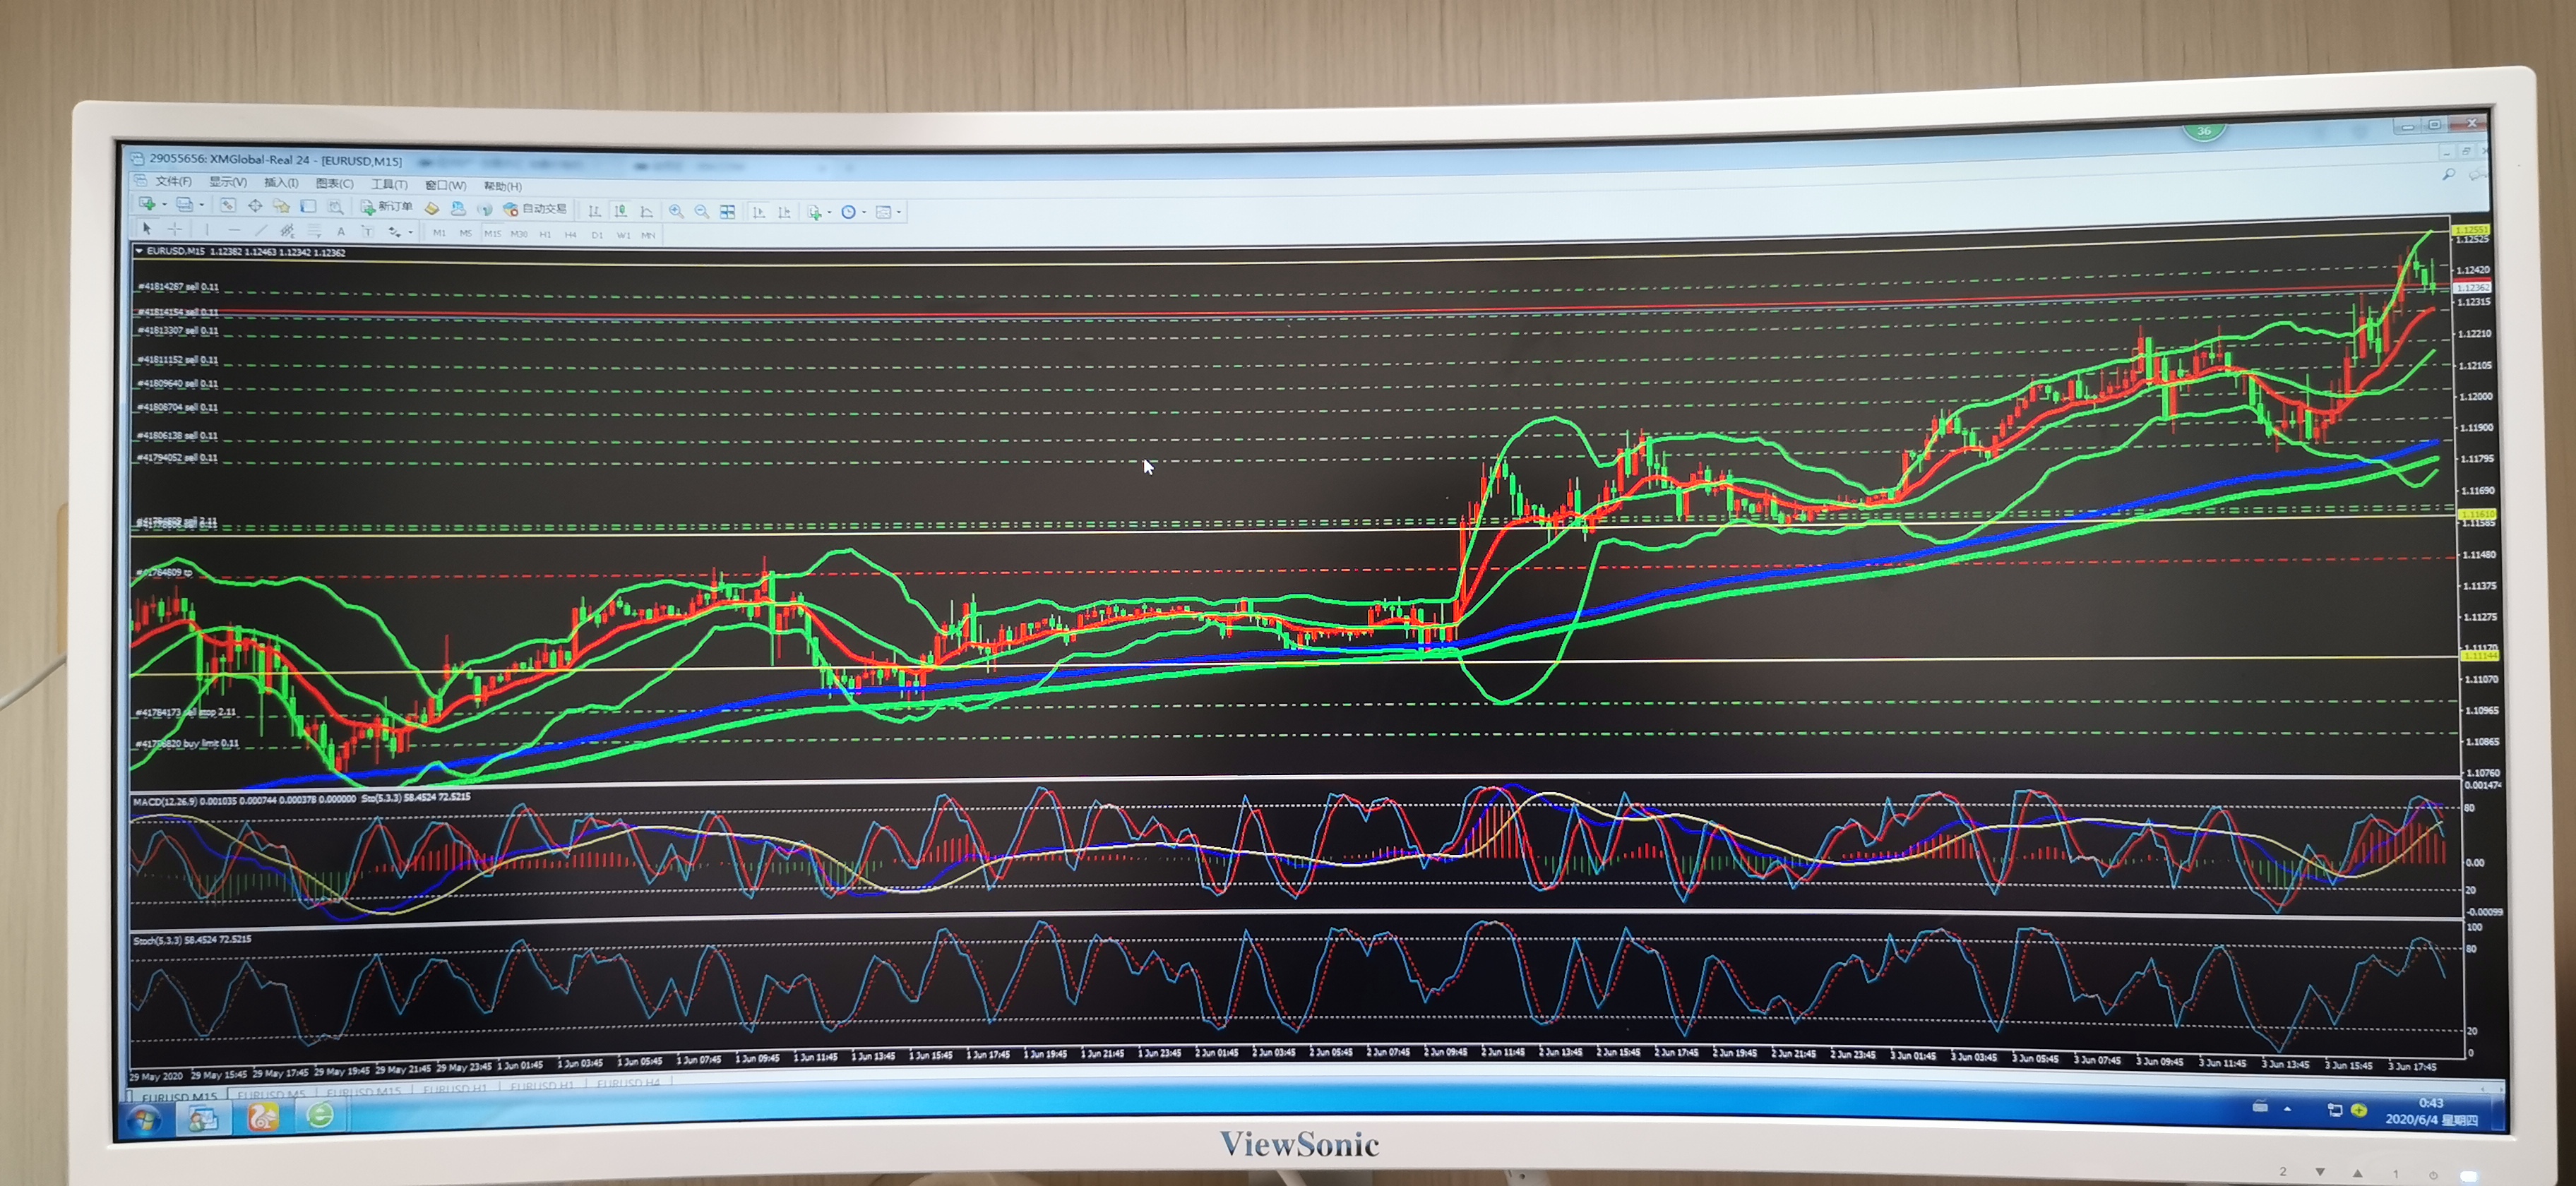Click the 新订单 new order button
Screen dimensions: 2576x1186
386,207
